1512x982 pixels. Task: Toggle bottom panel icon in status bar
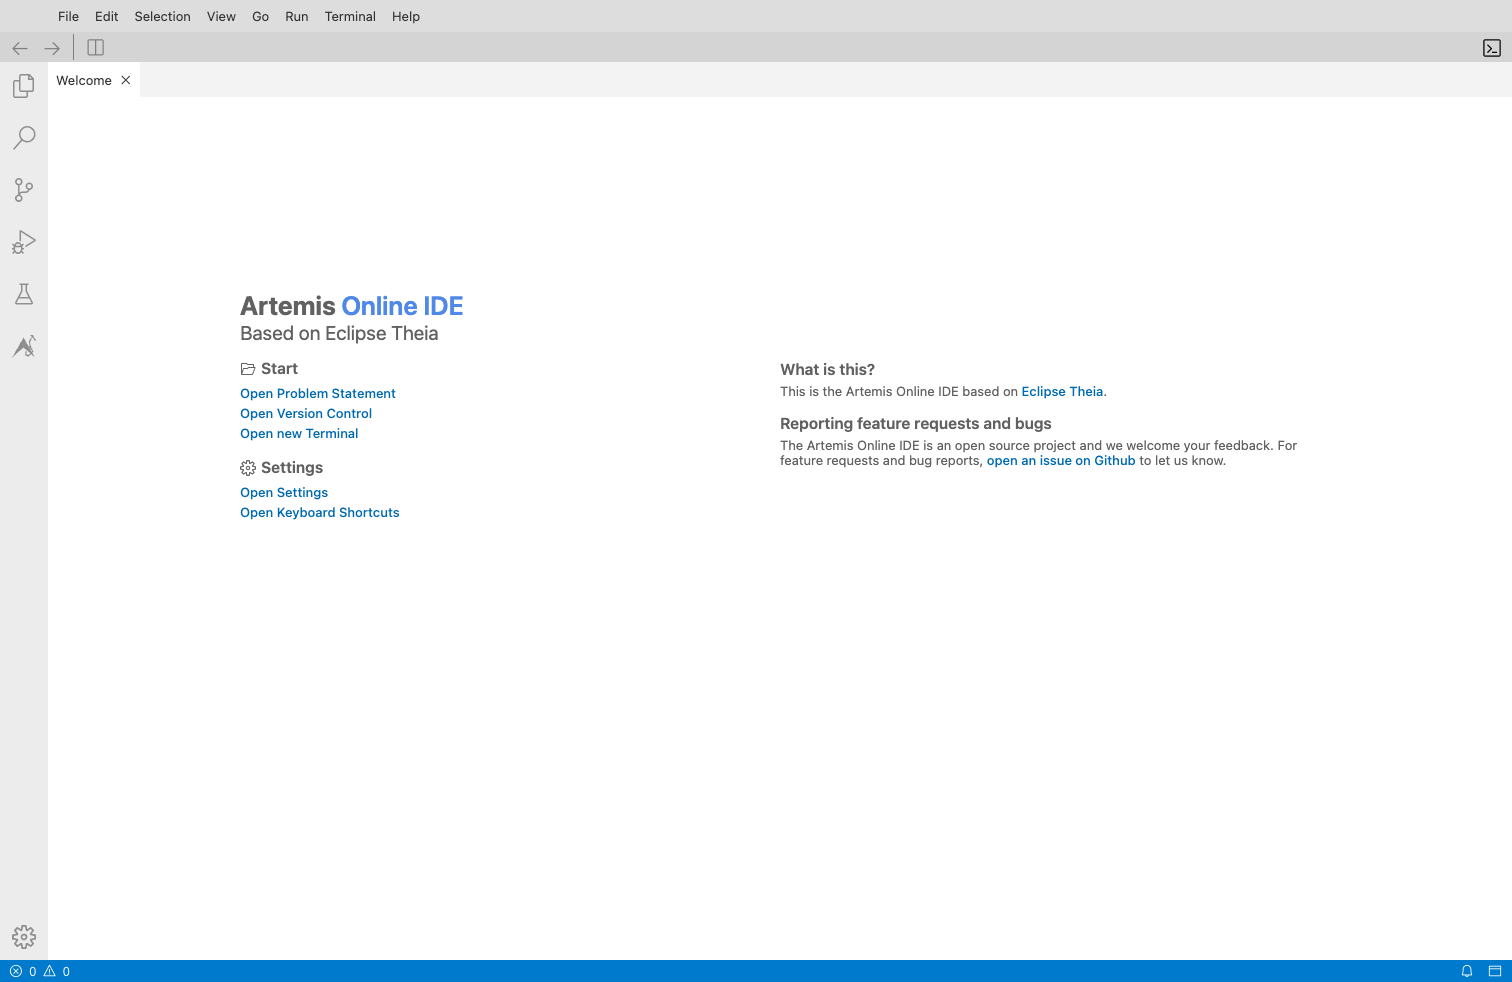pos(1495,971)
